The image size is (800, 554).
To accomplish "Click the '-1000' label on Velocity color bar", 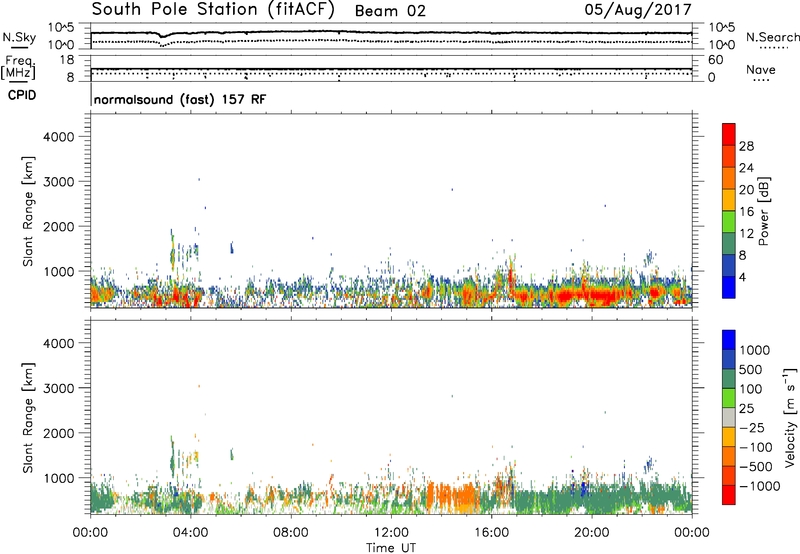I will pos(759,486).
